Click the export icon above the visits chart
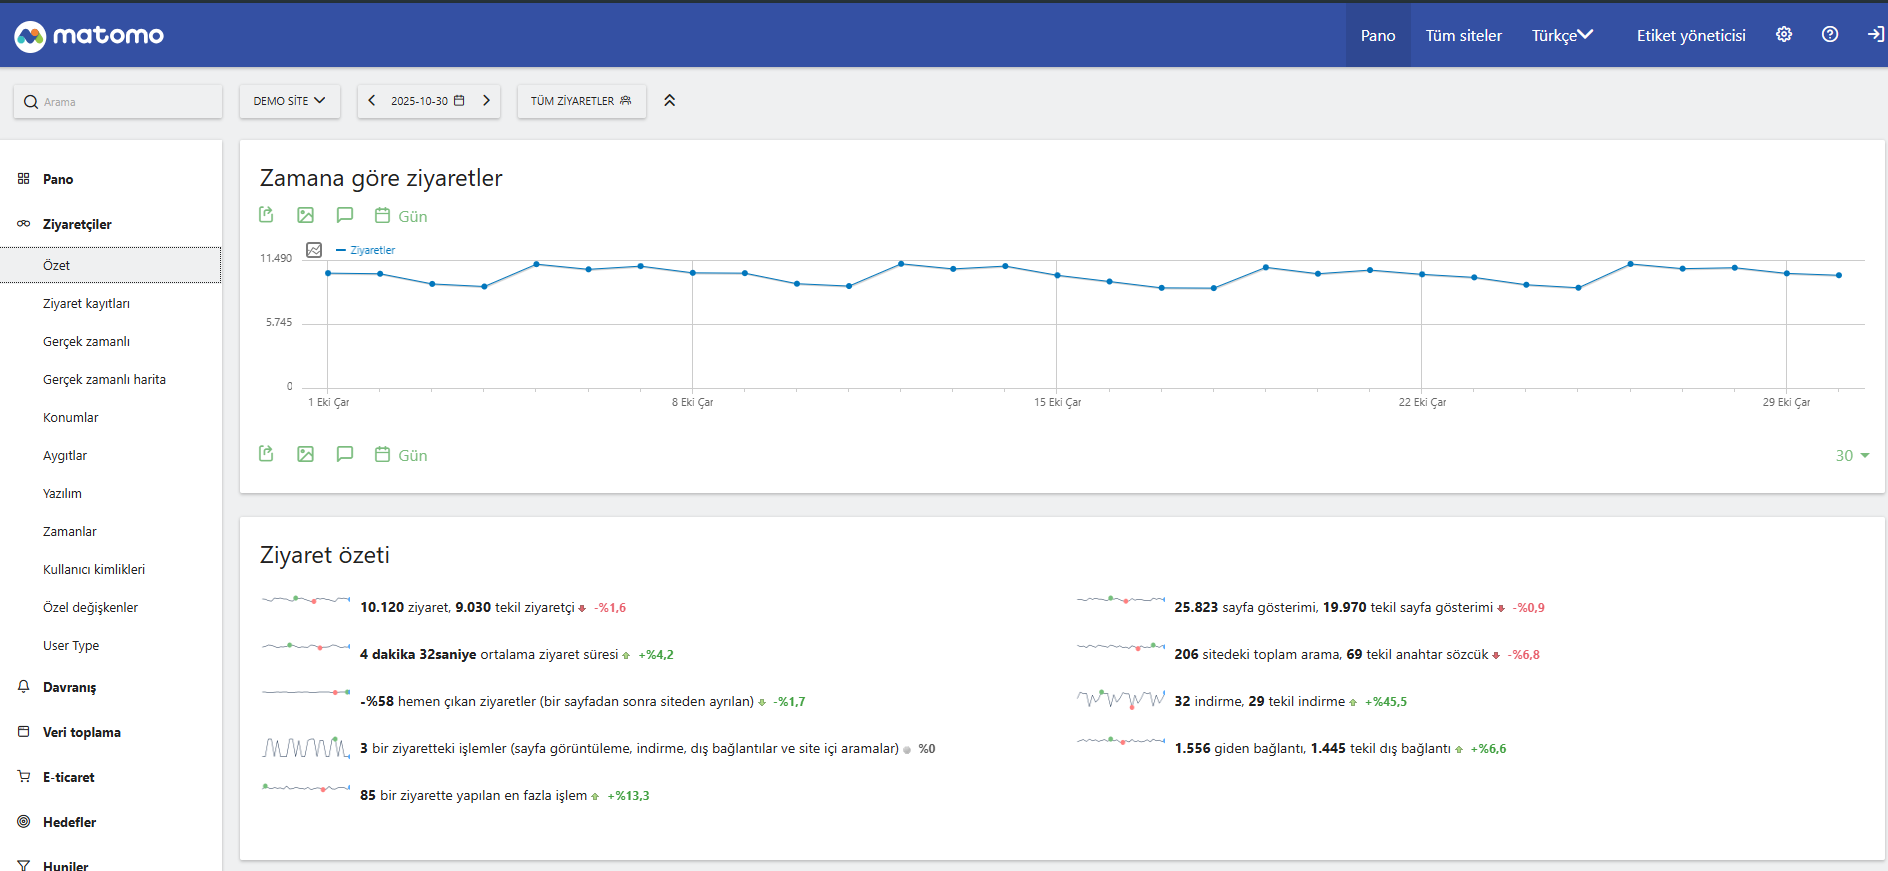 tap(266, 215)
